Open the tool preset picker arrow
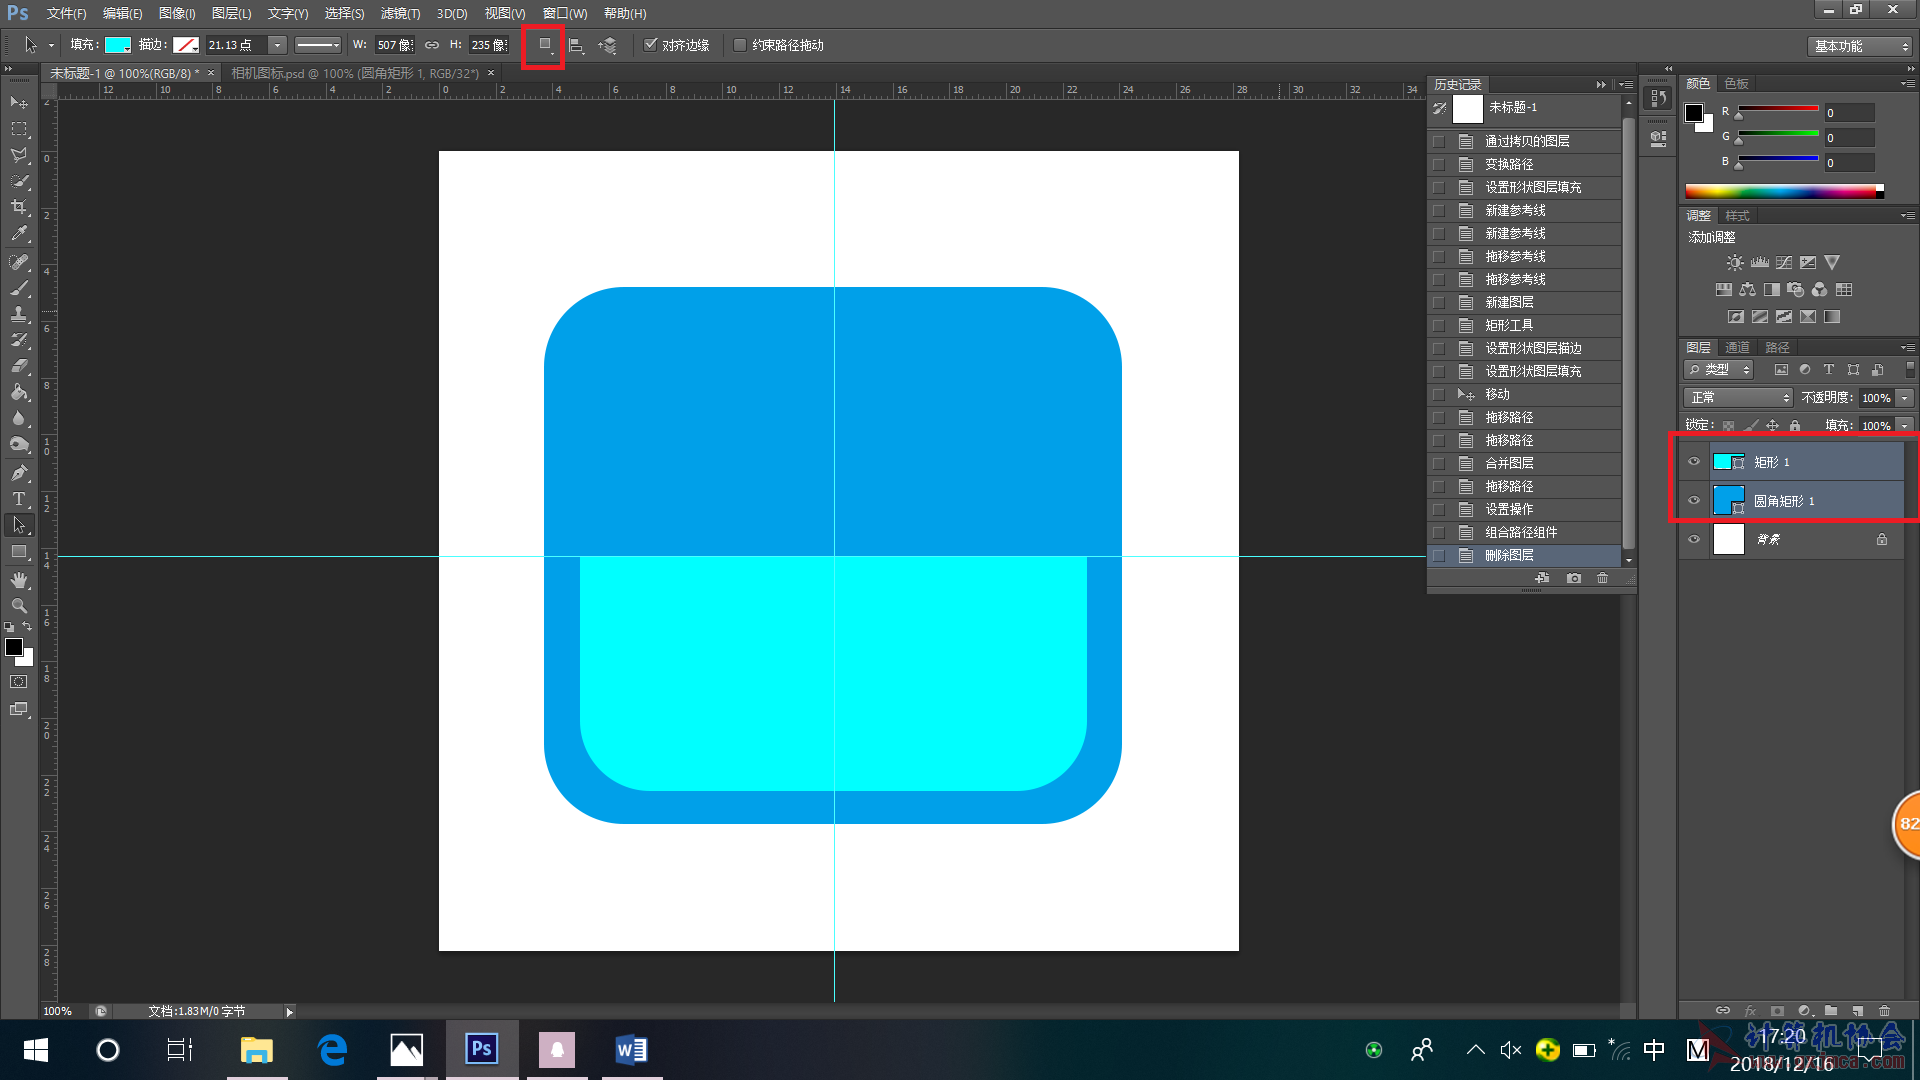Viewport: 1920px width, 1080px height. coord(51,45)
